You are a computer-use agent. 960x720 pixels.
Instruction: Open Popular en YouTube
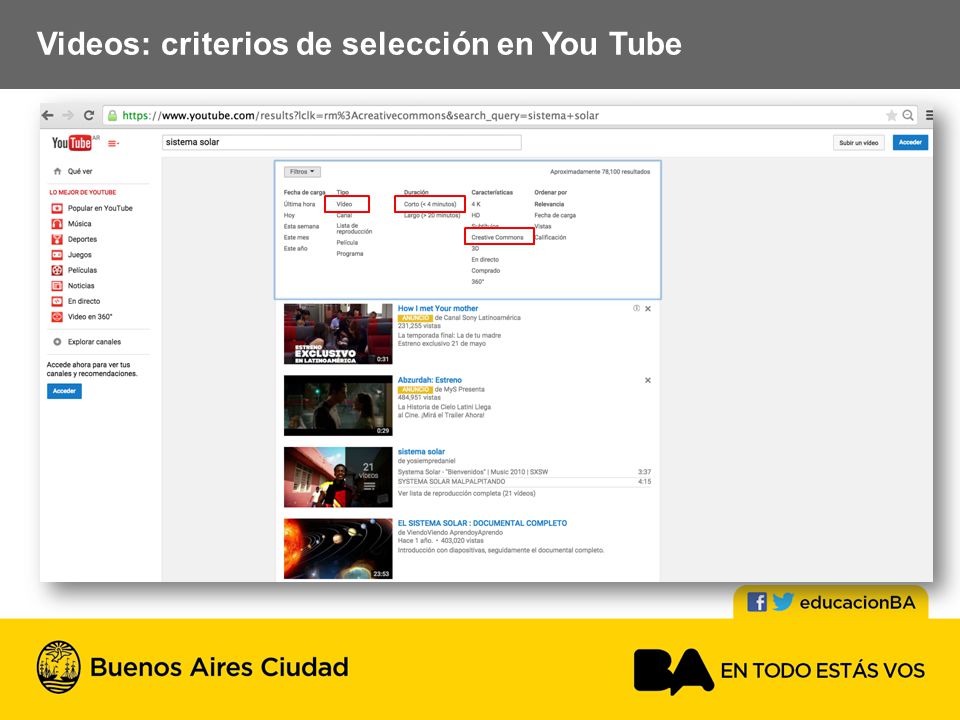click(x=100, y=208)
